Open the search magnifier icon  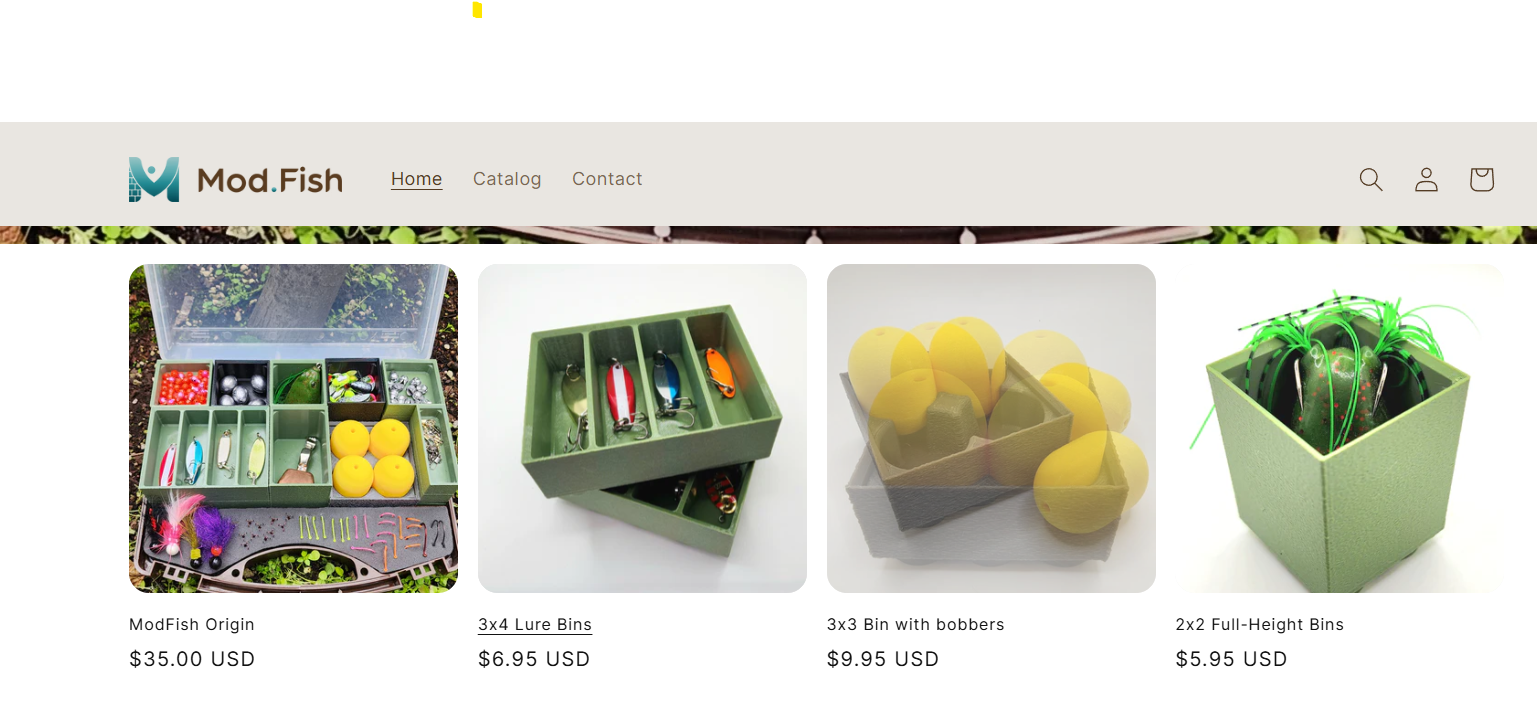pos(1371,179)
